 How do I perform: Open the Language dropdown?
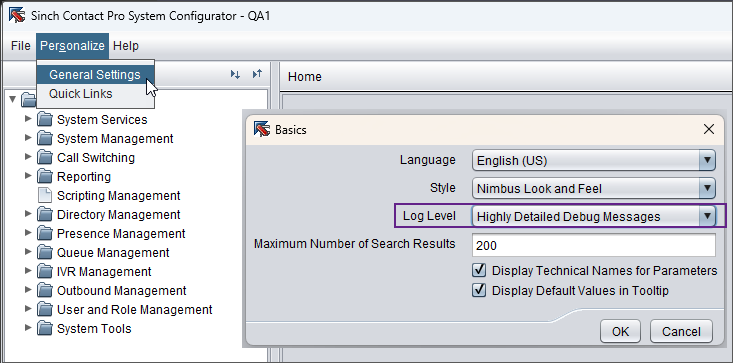click(x=594, y=161)
